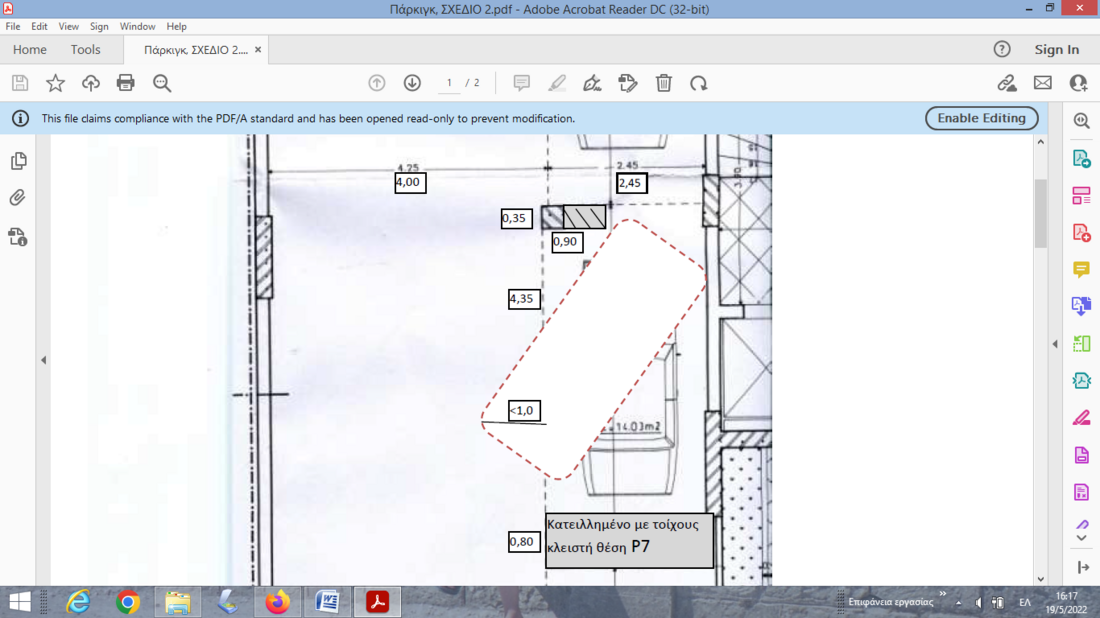Click the Enable Editing button
The image size is (1100, 618).
(x=981, y=118)
